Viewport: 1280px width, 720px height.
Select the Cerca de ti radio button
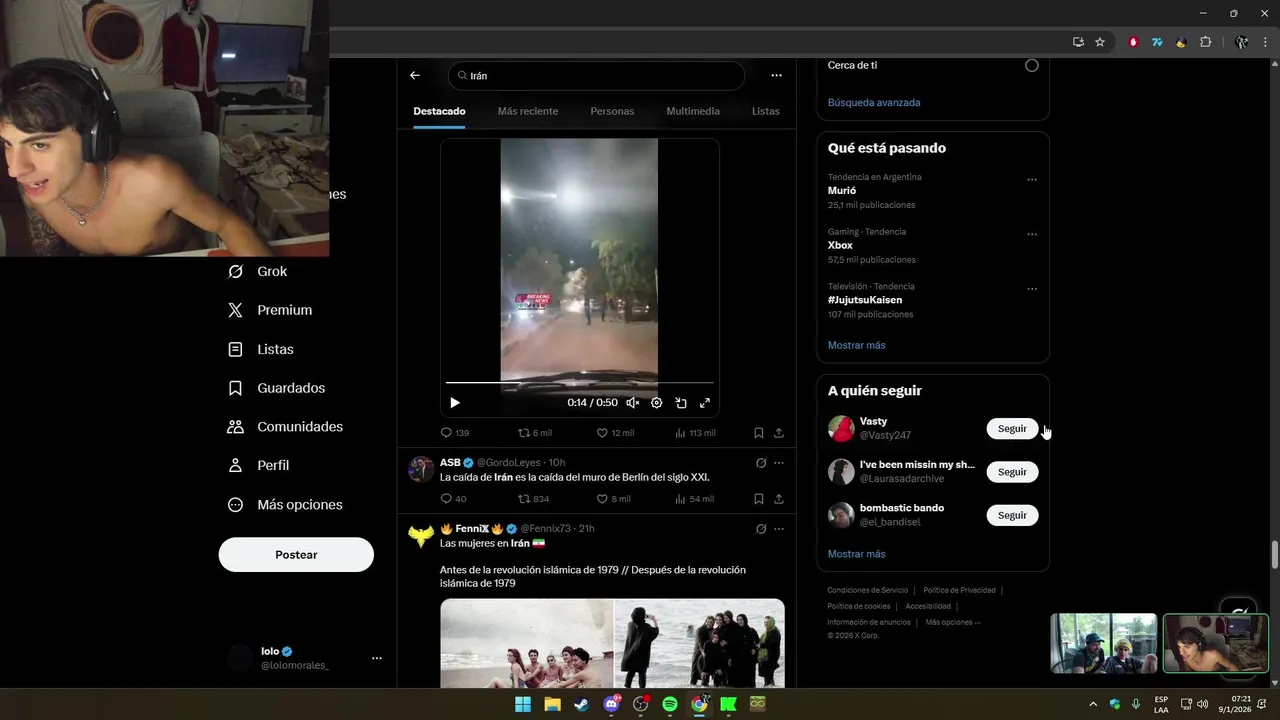click(x=1032, y=65)
